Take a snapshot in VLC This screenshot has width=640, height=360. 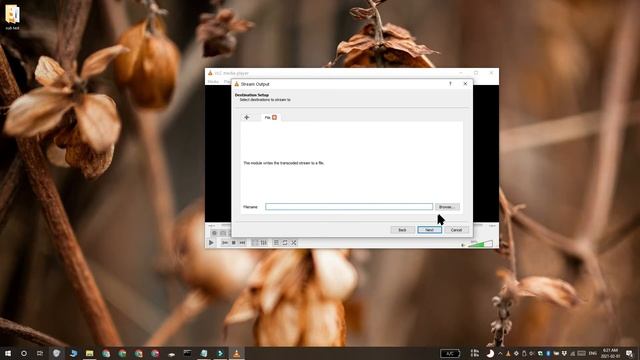pos(223,233)
